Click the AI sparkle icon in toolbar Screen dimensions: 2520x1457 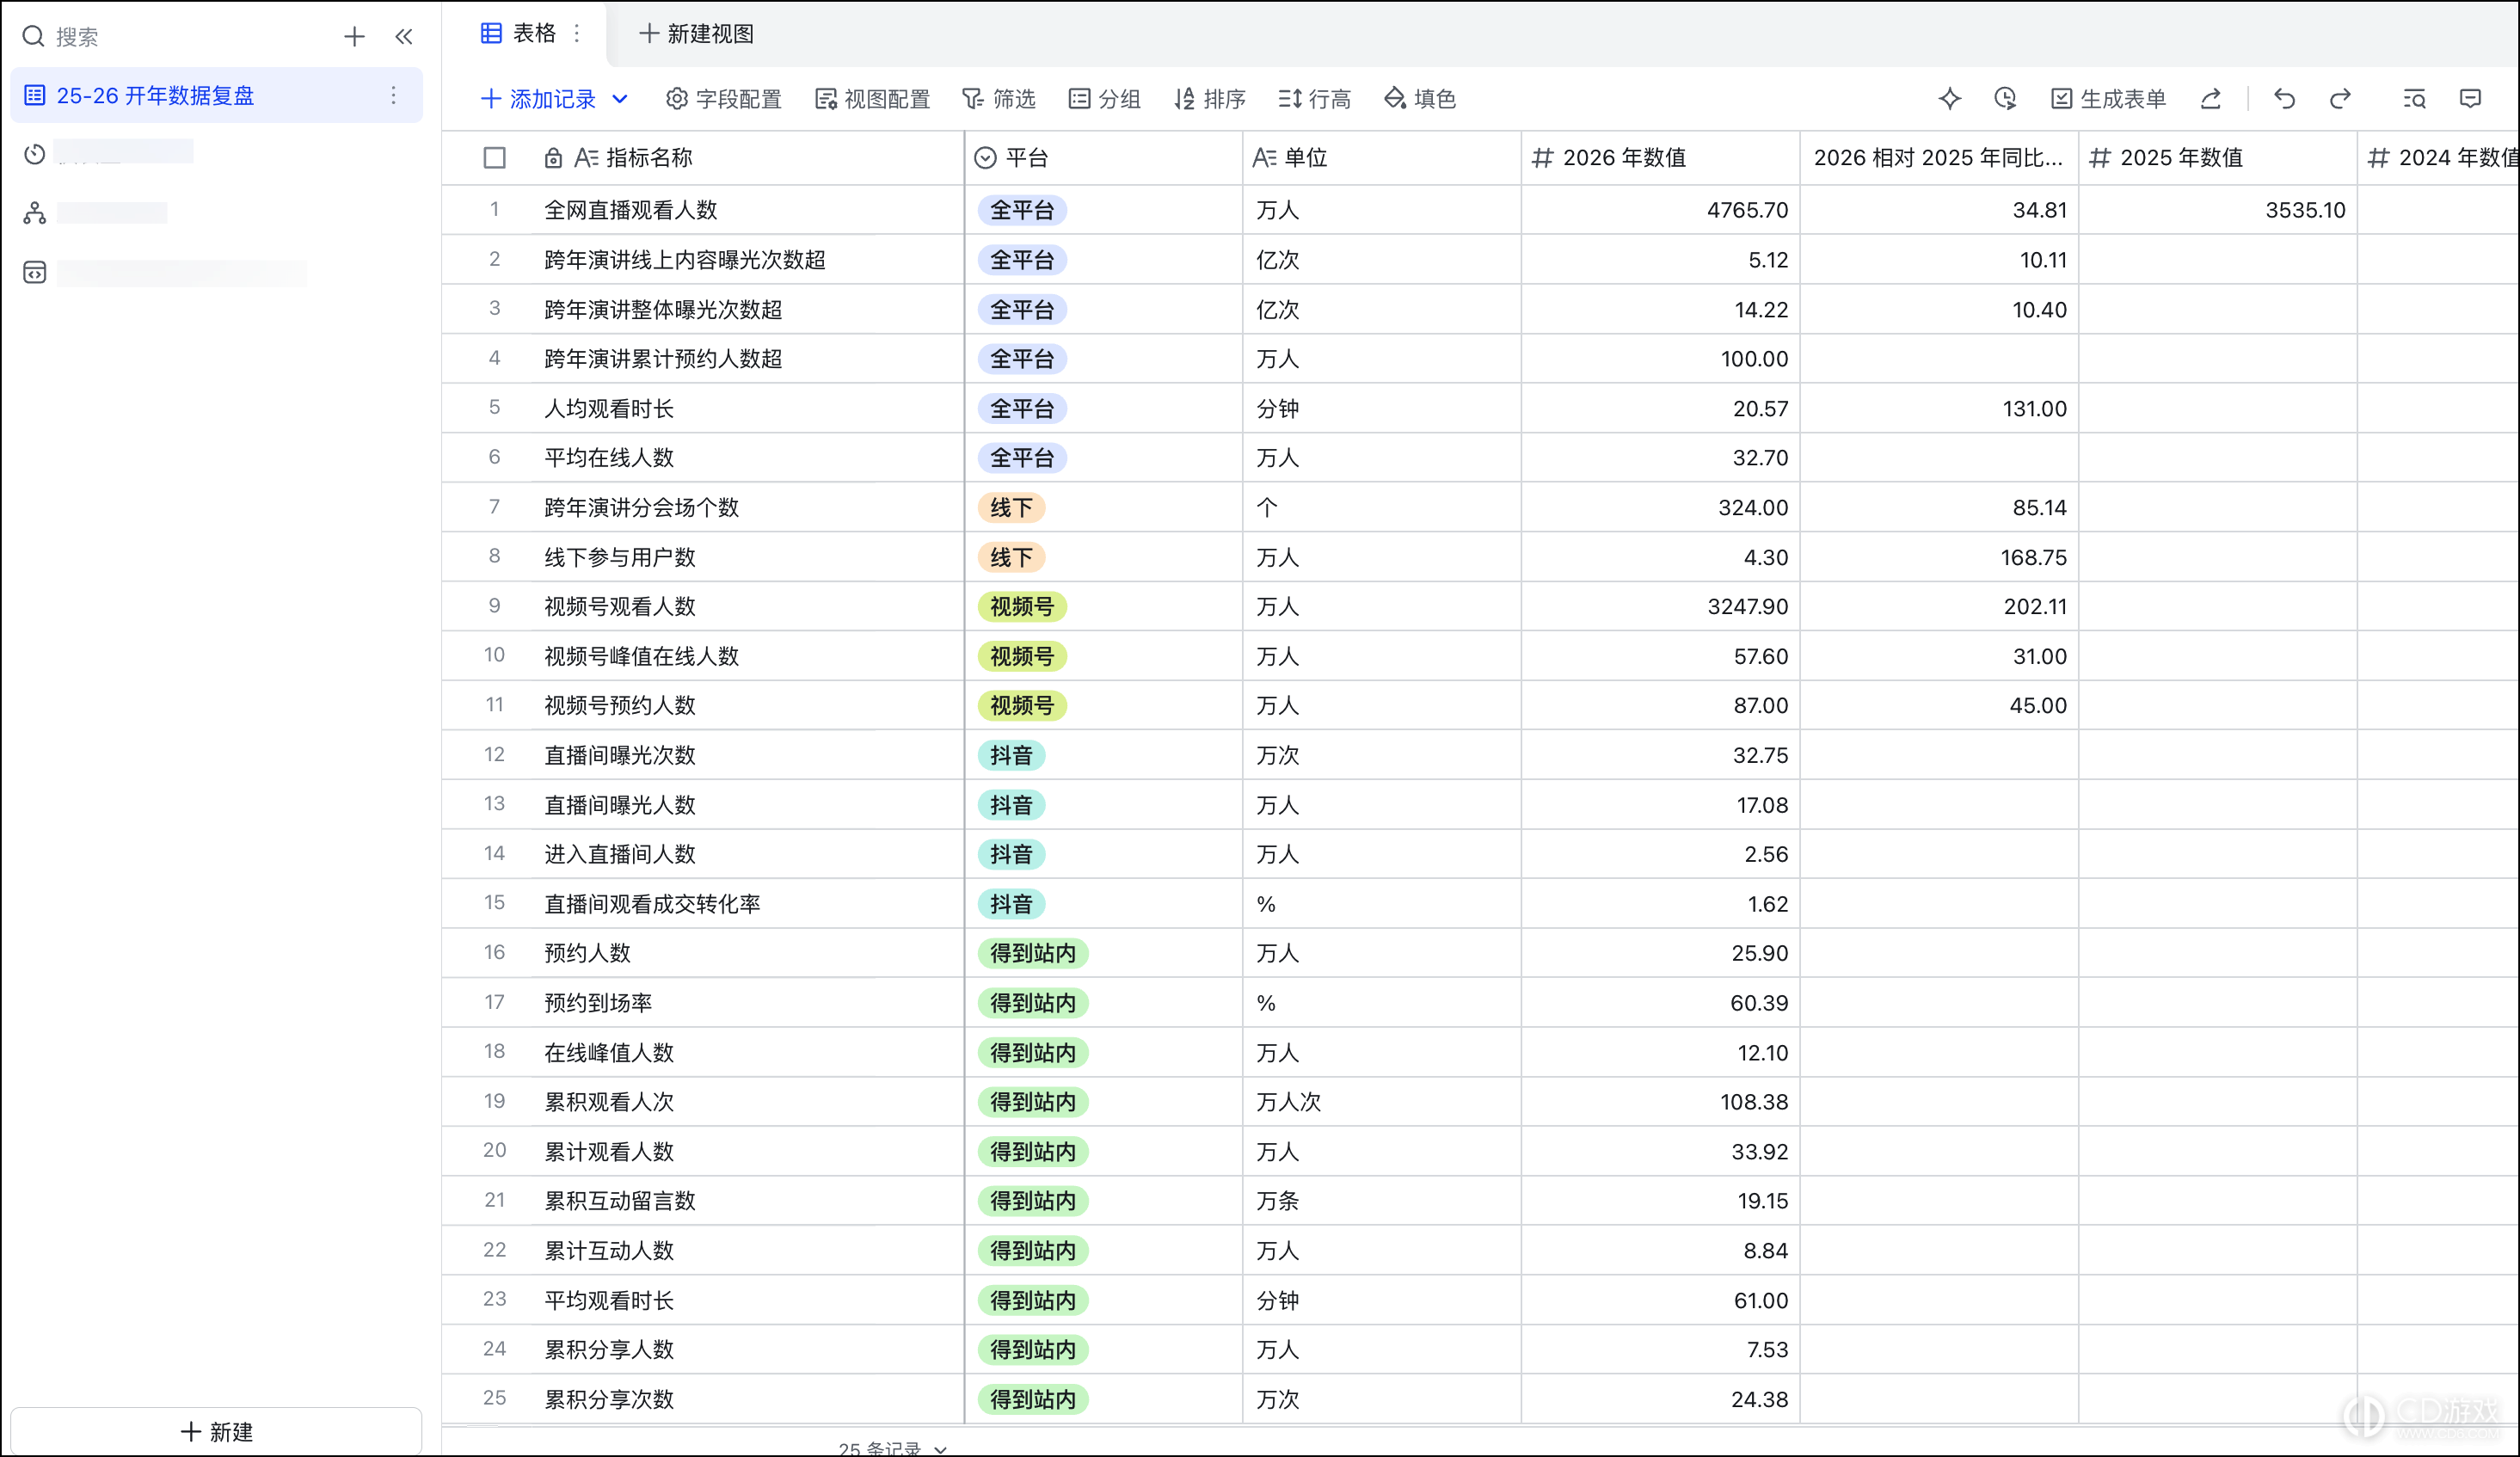coord(1949,99)
